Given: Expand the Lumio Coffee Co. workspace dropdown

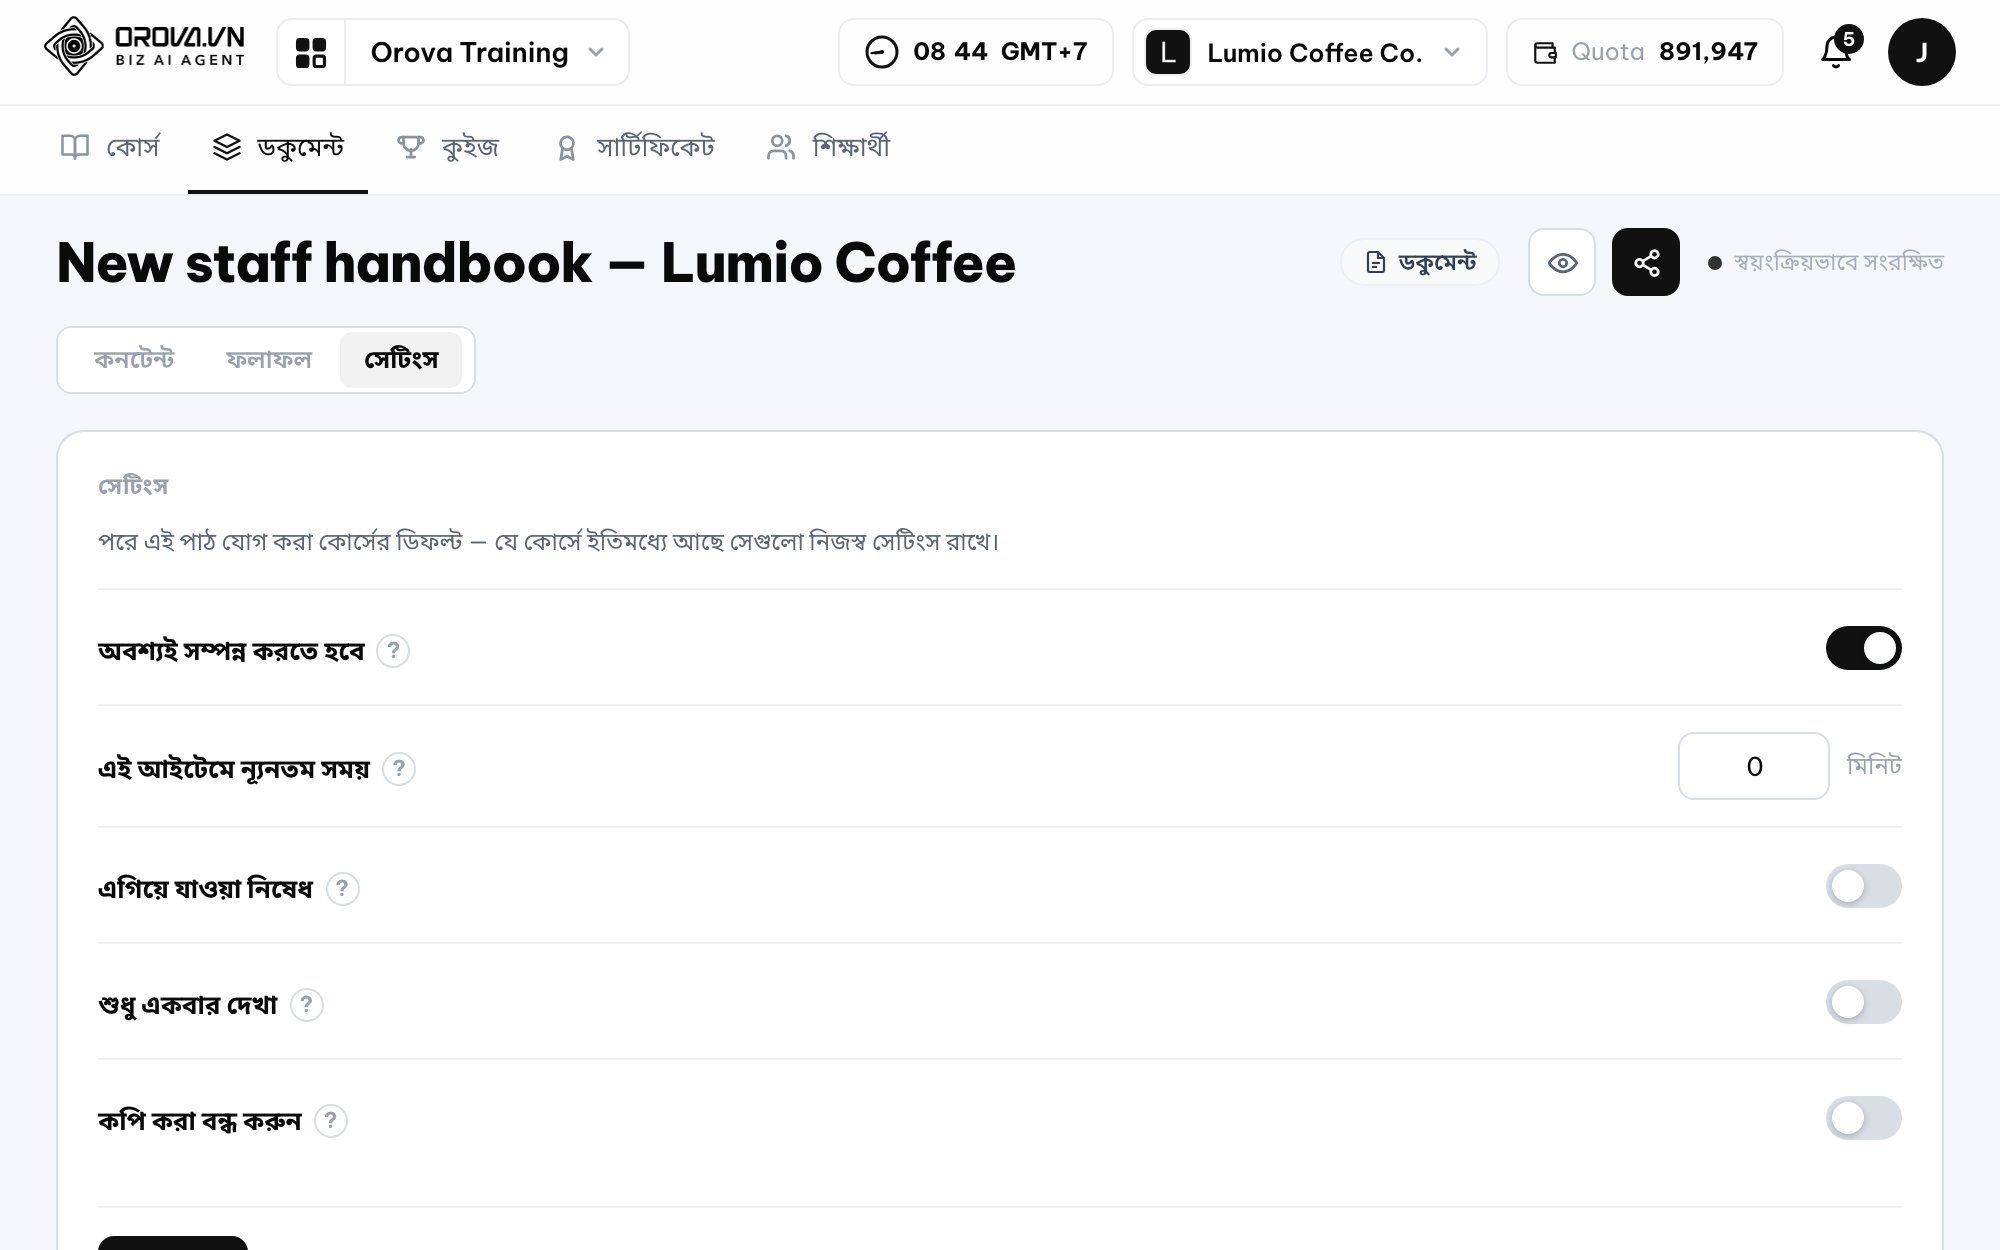Looking at the screenshot, I should pos(1310,52).
